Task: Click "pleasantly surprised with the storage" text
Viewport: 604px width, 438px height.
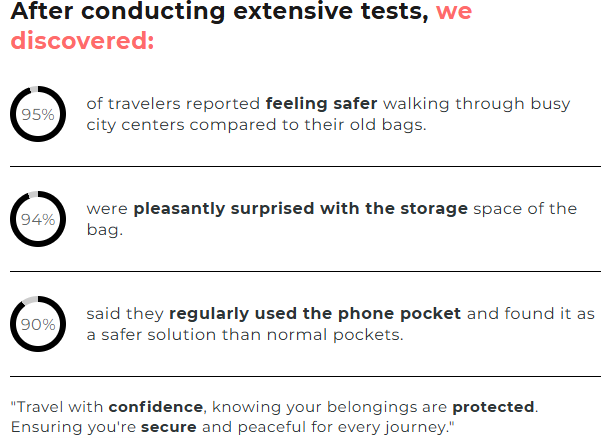Action: (300, 209)
